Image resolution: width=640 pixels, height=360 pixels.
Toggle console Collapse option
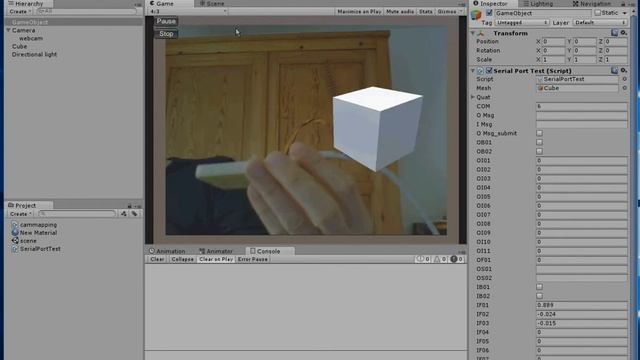point(182,259)
